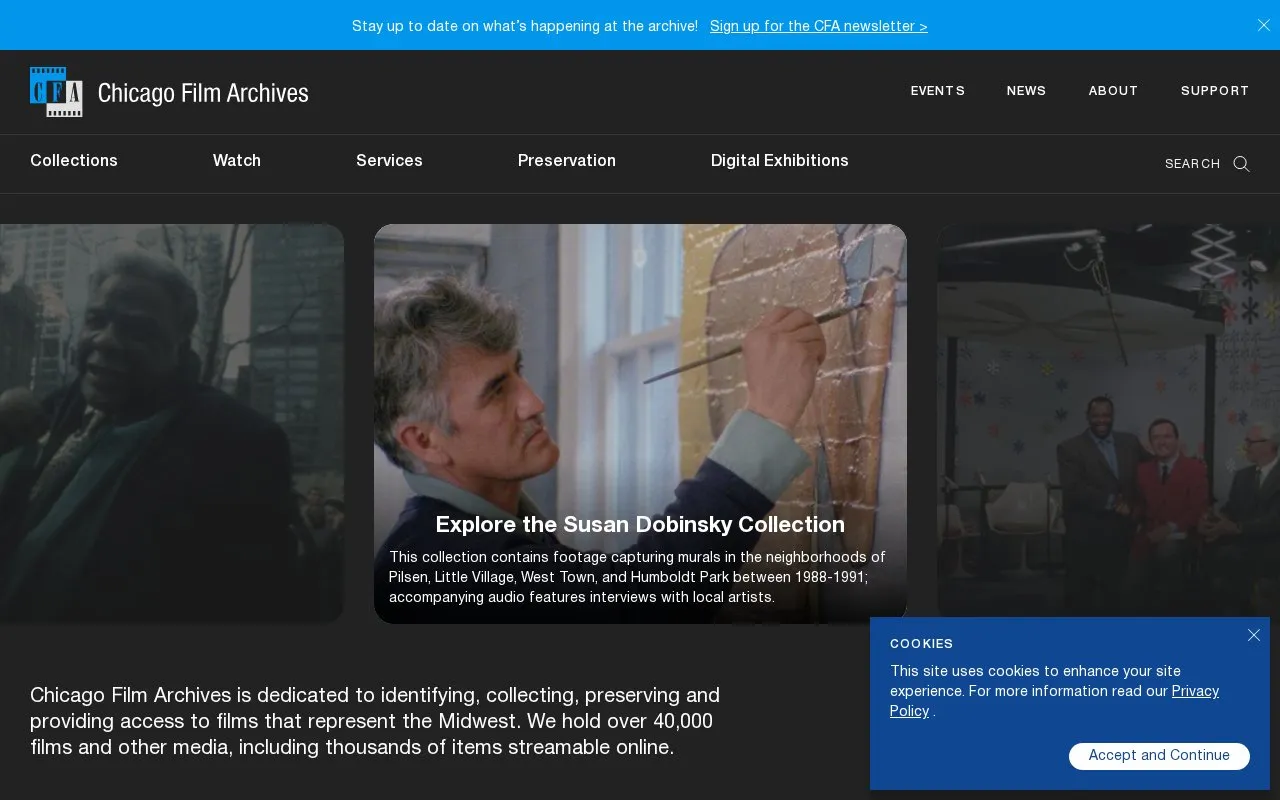Accept and Continue with cookies
Screen dimensions: 1280x800
[1159, 756]
